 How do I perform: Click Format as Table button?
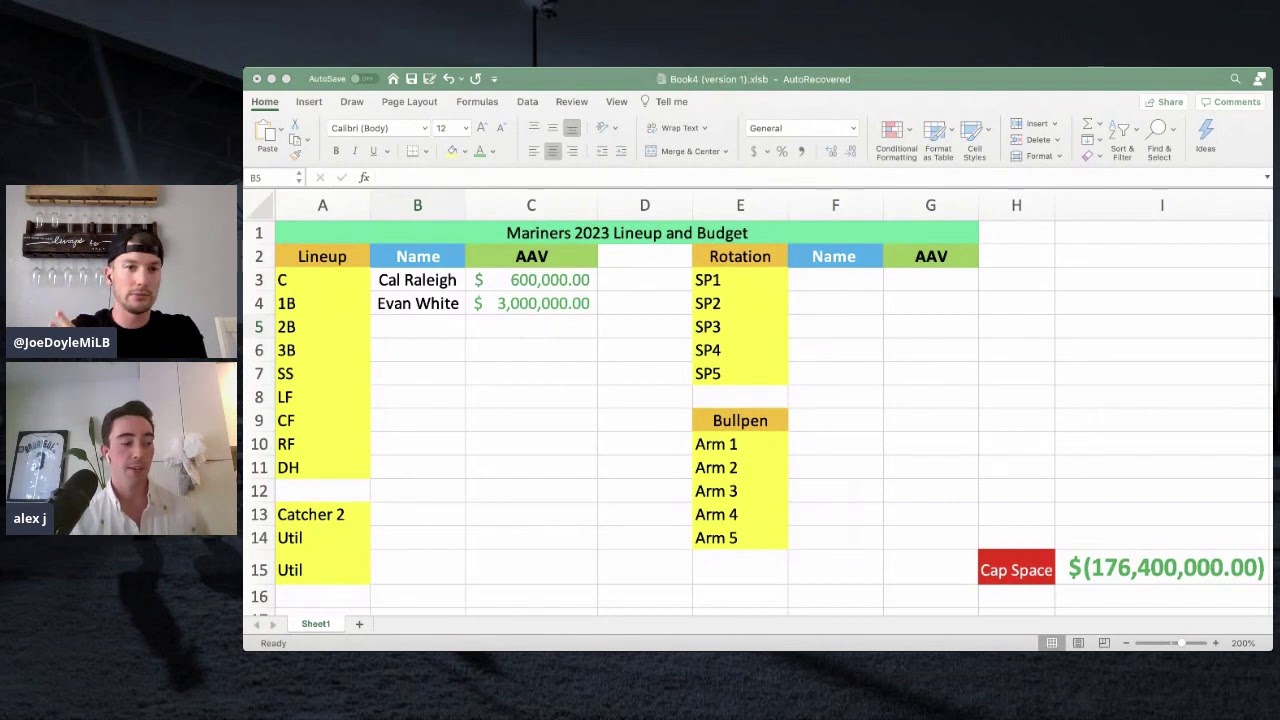[938, 141]
